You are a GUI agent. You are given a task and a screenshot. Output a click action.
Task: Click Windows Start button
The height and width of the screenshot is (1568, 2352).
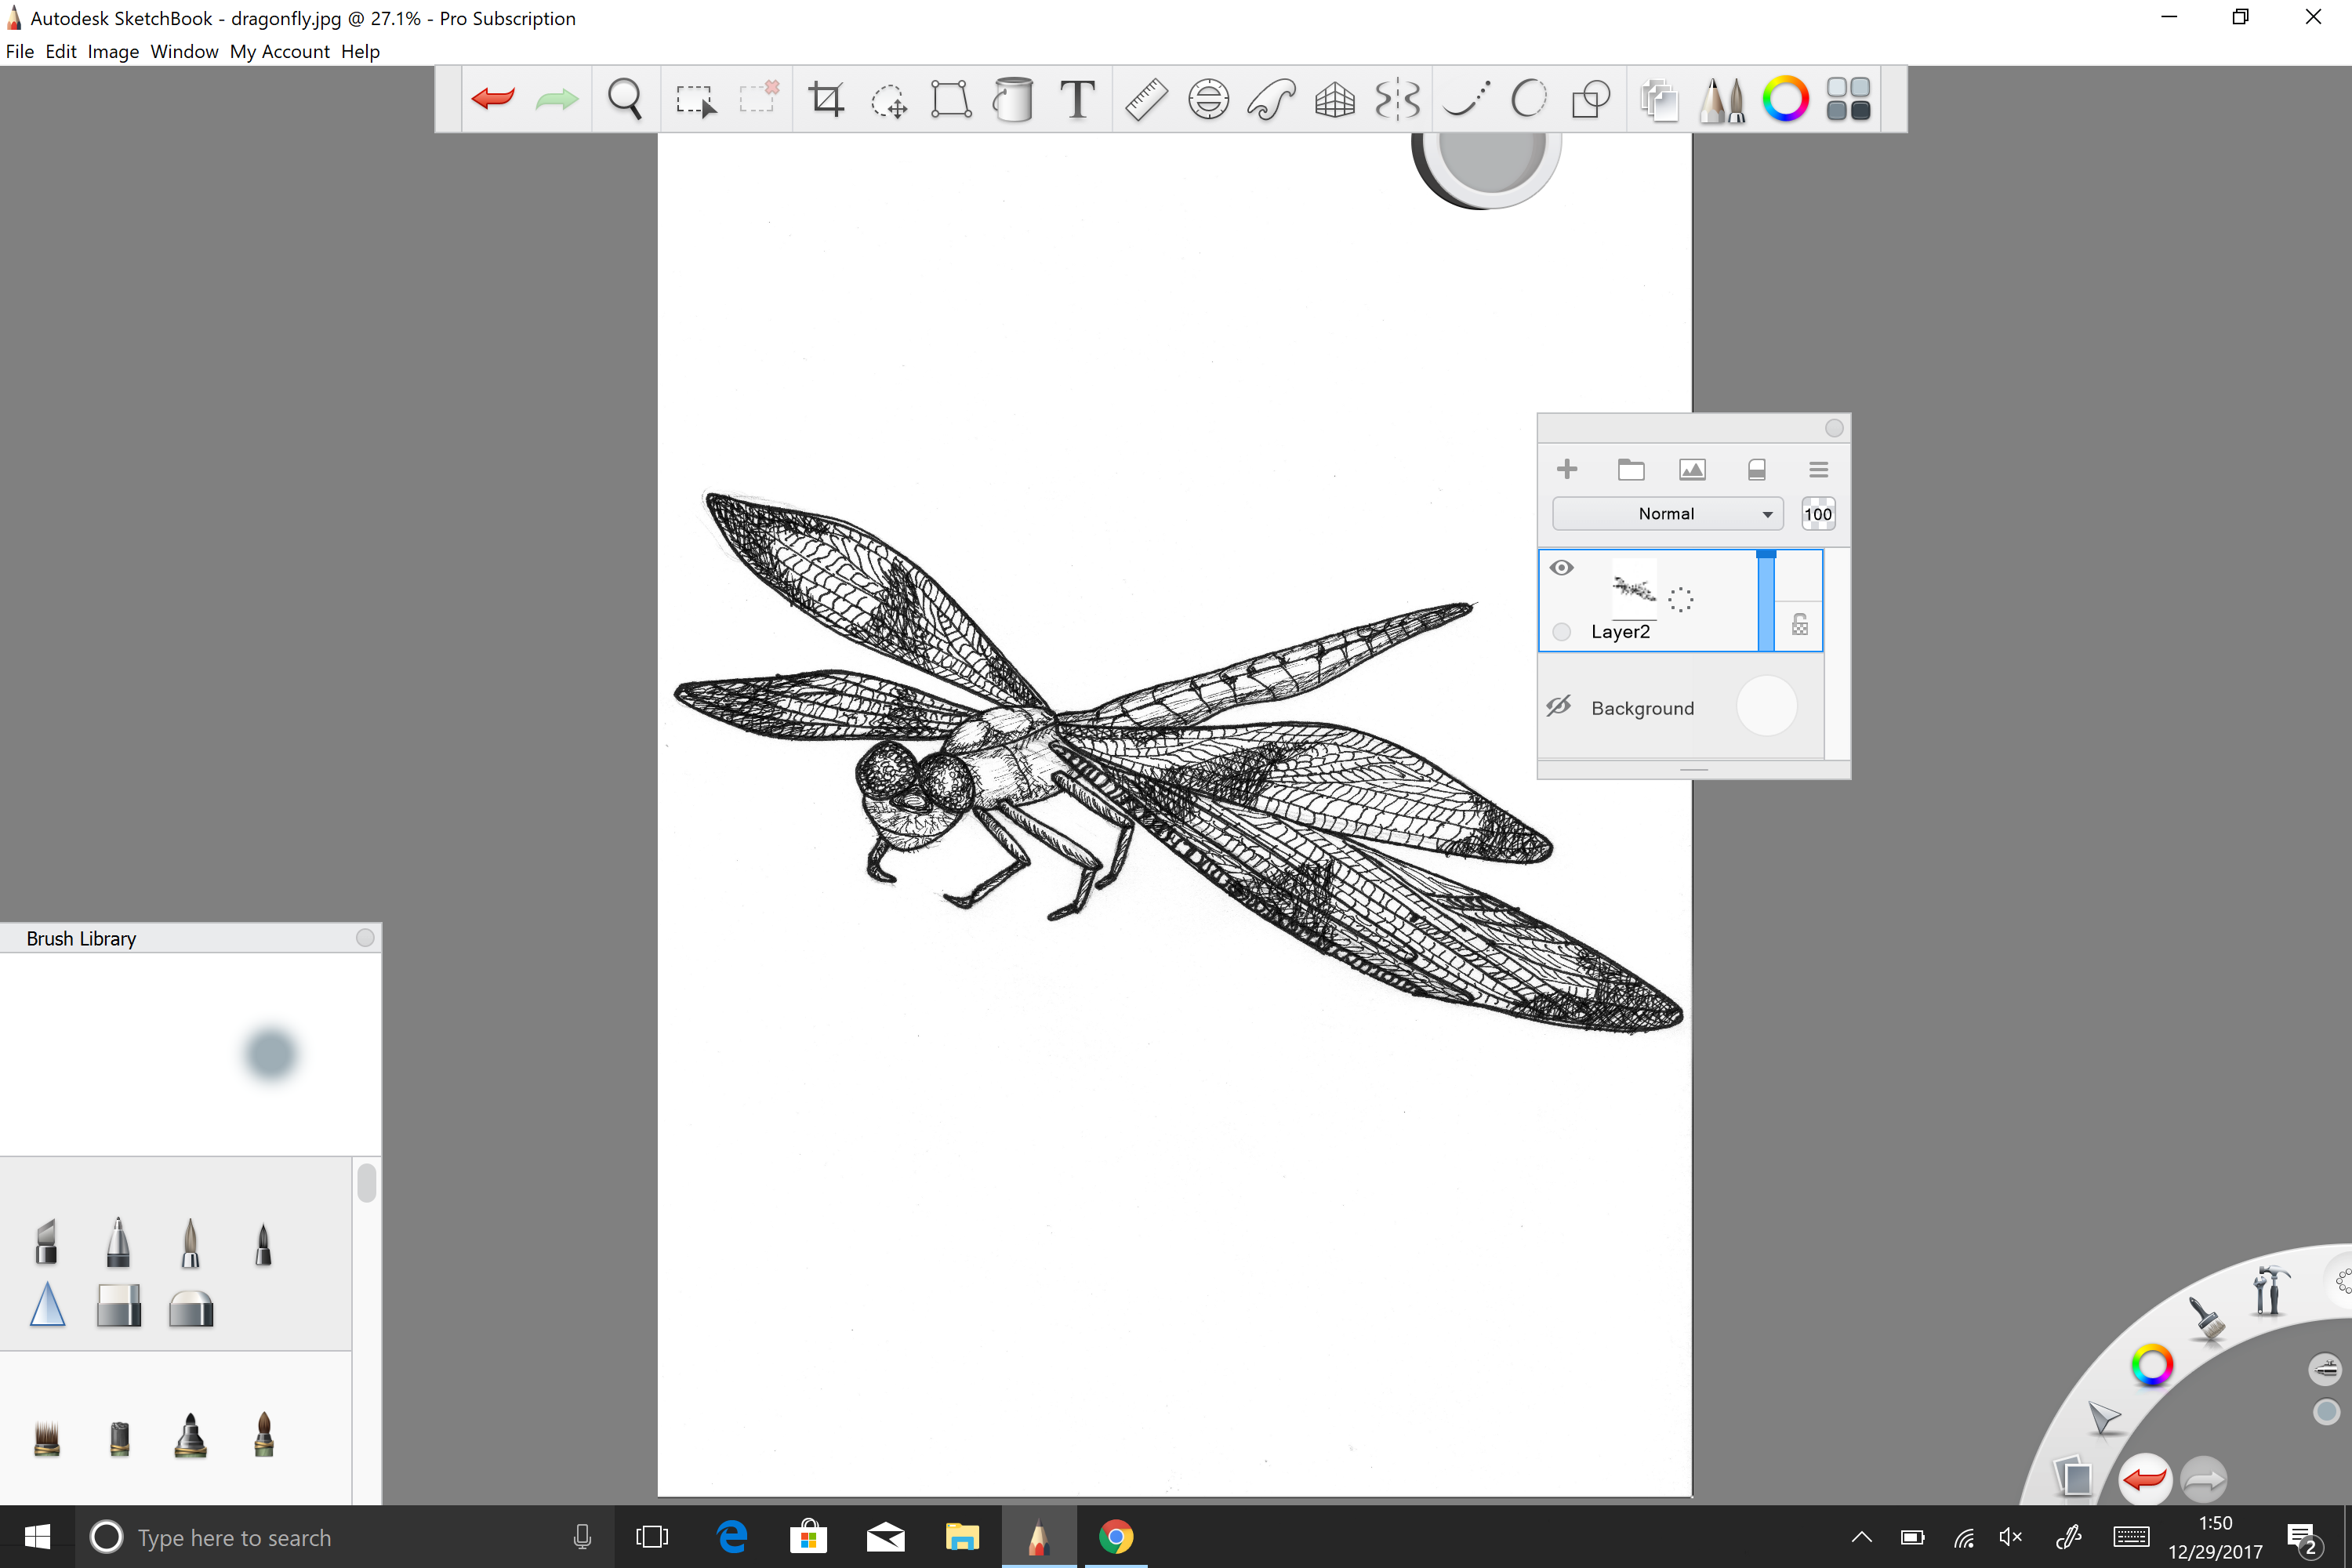click(37, 1537)
